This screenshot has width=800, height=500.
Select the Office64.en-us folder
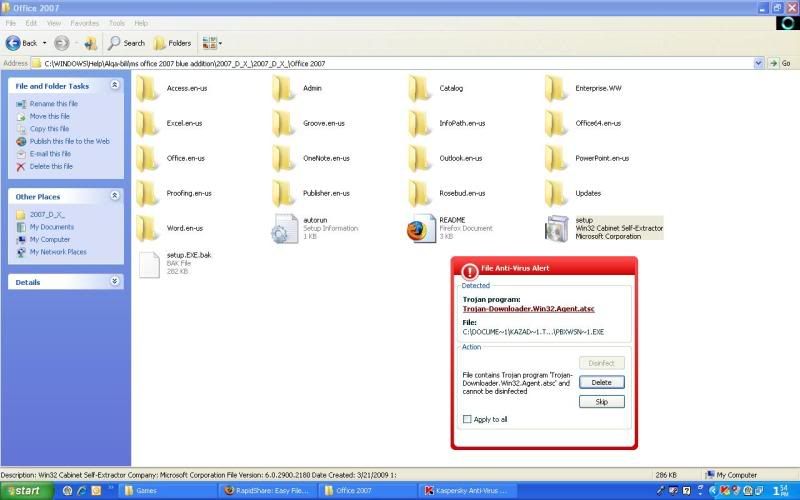pos(583,123)
